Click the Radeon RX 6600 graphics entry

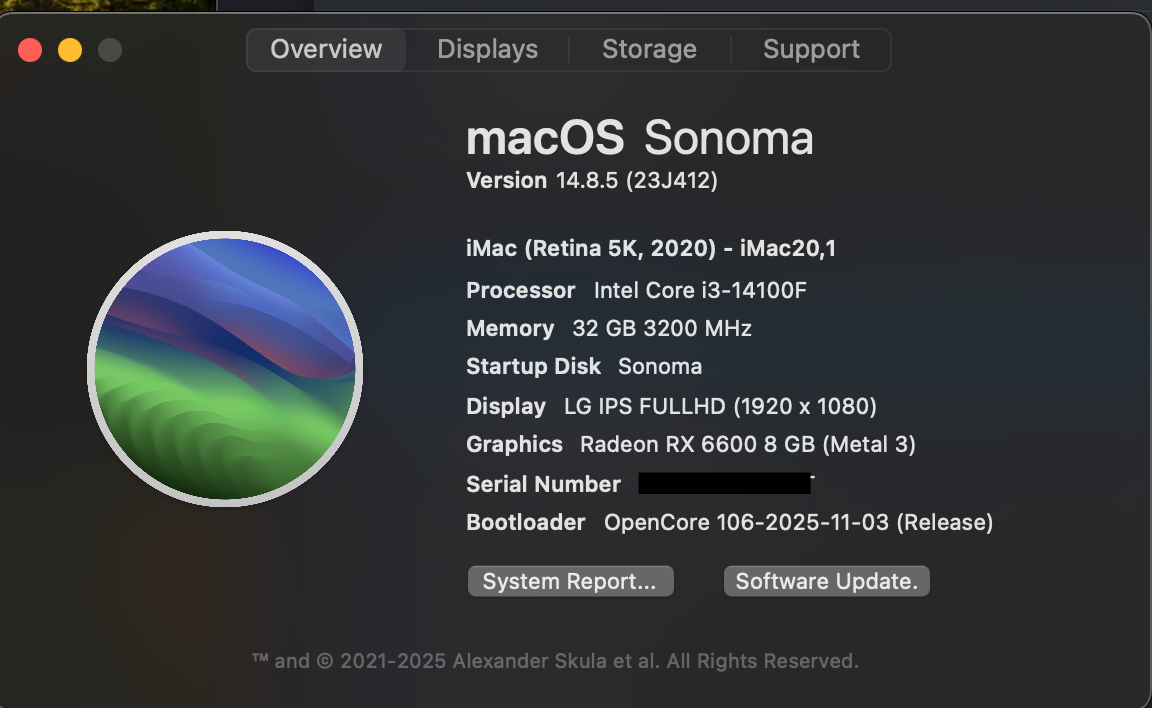747,445
